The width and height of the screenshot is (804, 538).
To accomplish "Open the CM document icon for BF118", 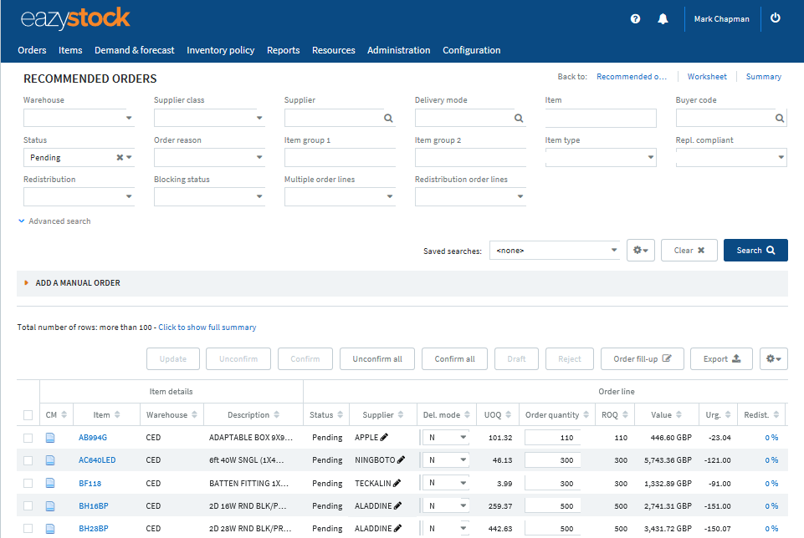I will point(50,483).
